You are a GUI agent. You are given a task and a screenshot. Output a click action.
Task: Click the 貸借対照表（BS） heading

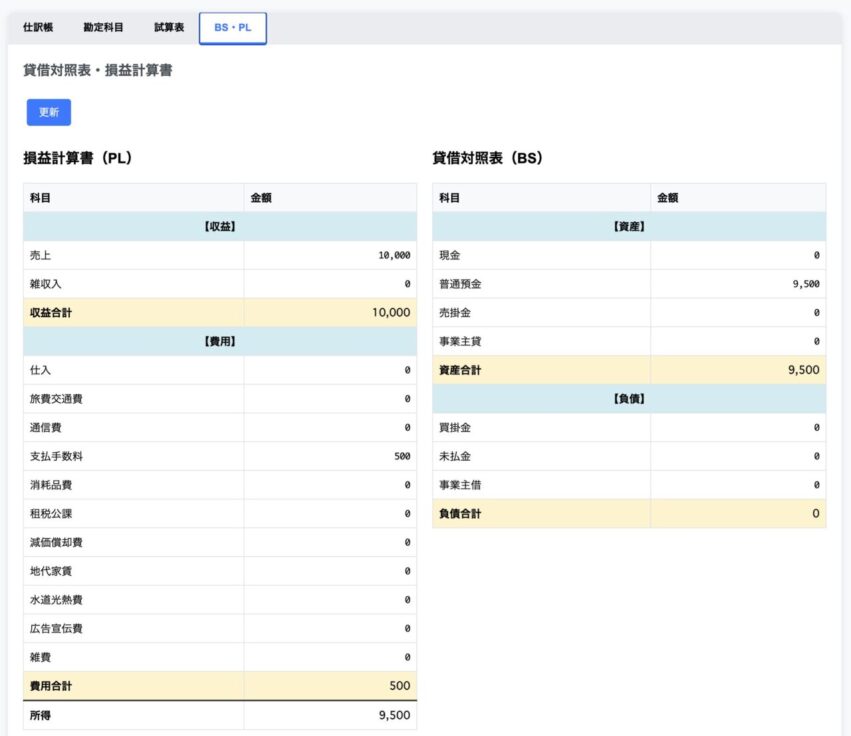[487, 158]
